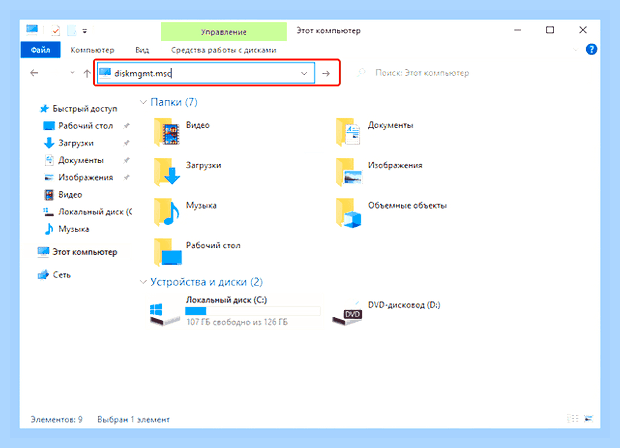
Task: Click the Музыка note icon in sidebar
Action: point(49,229)
